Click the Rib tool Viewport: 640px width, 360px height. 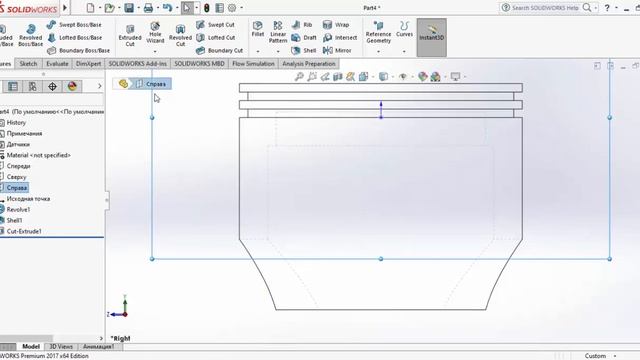(x=302, y=24)
